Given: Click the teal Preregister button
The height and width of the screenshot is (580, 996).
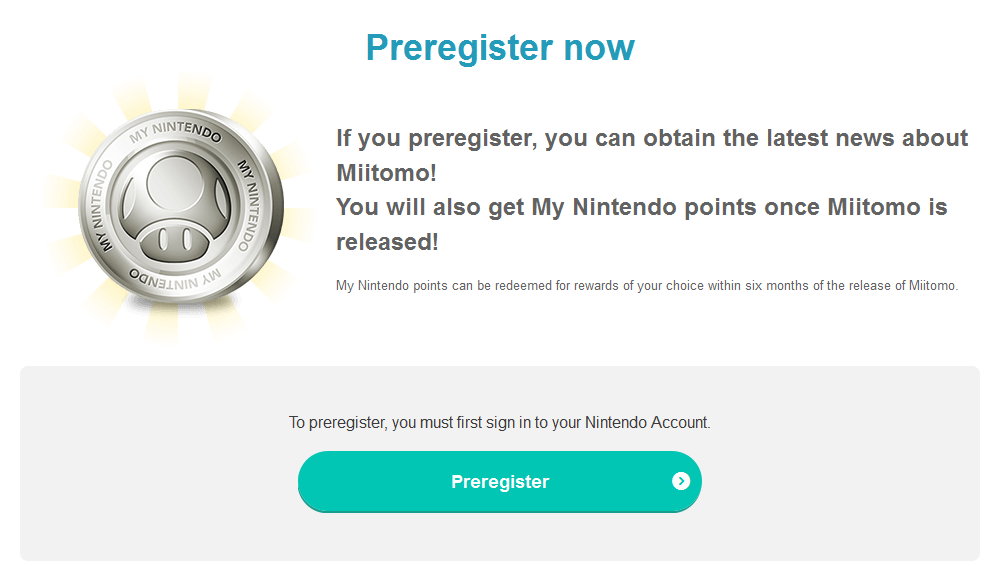Looking at the screenshot, I should 499,482.
